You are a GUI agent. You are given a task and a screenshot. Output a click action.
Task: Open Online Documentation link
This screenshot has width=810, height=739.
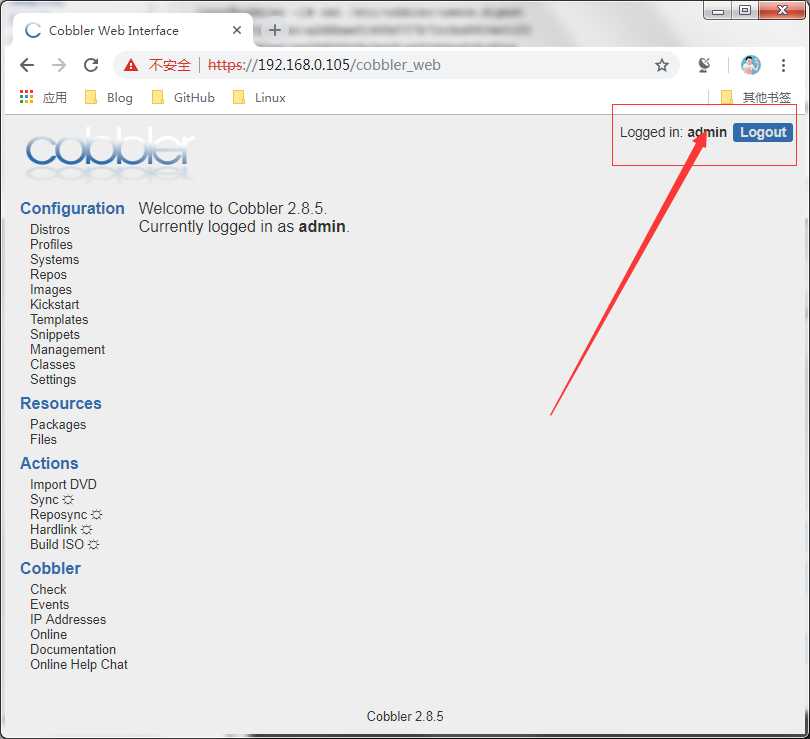pyautogui.click(x=73, y=642)
